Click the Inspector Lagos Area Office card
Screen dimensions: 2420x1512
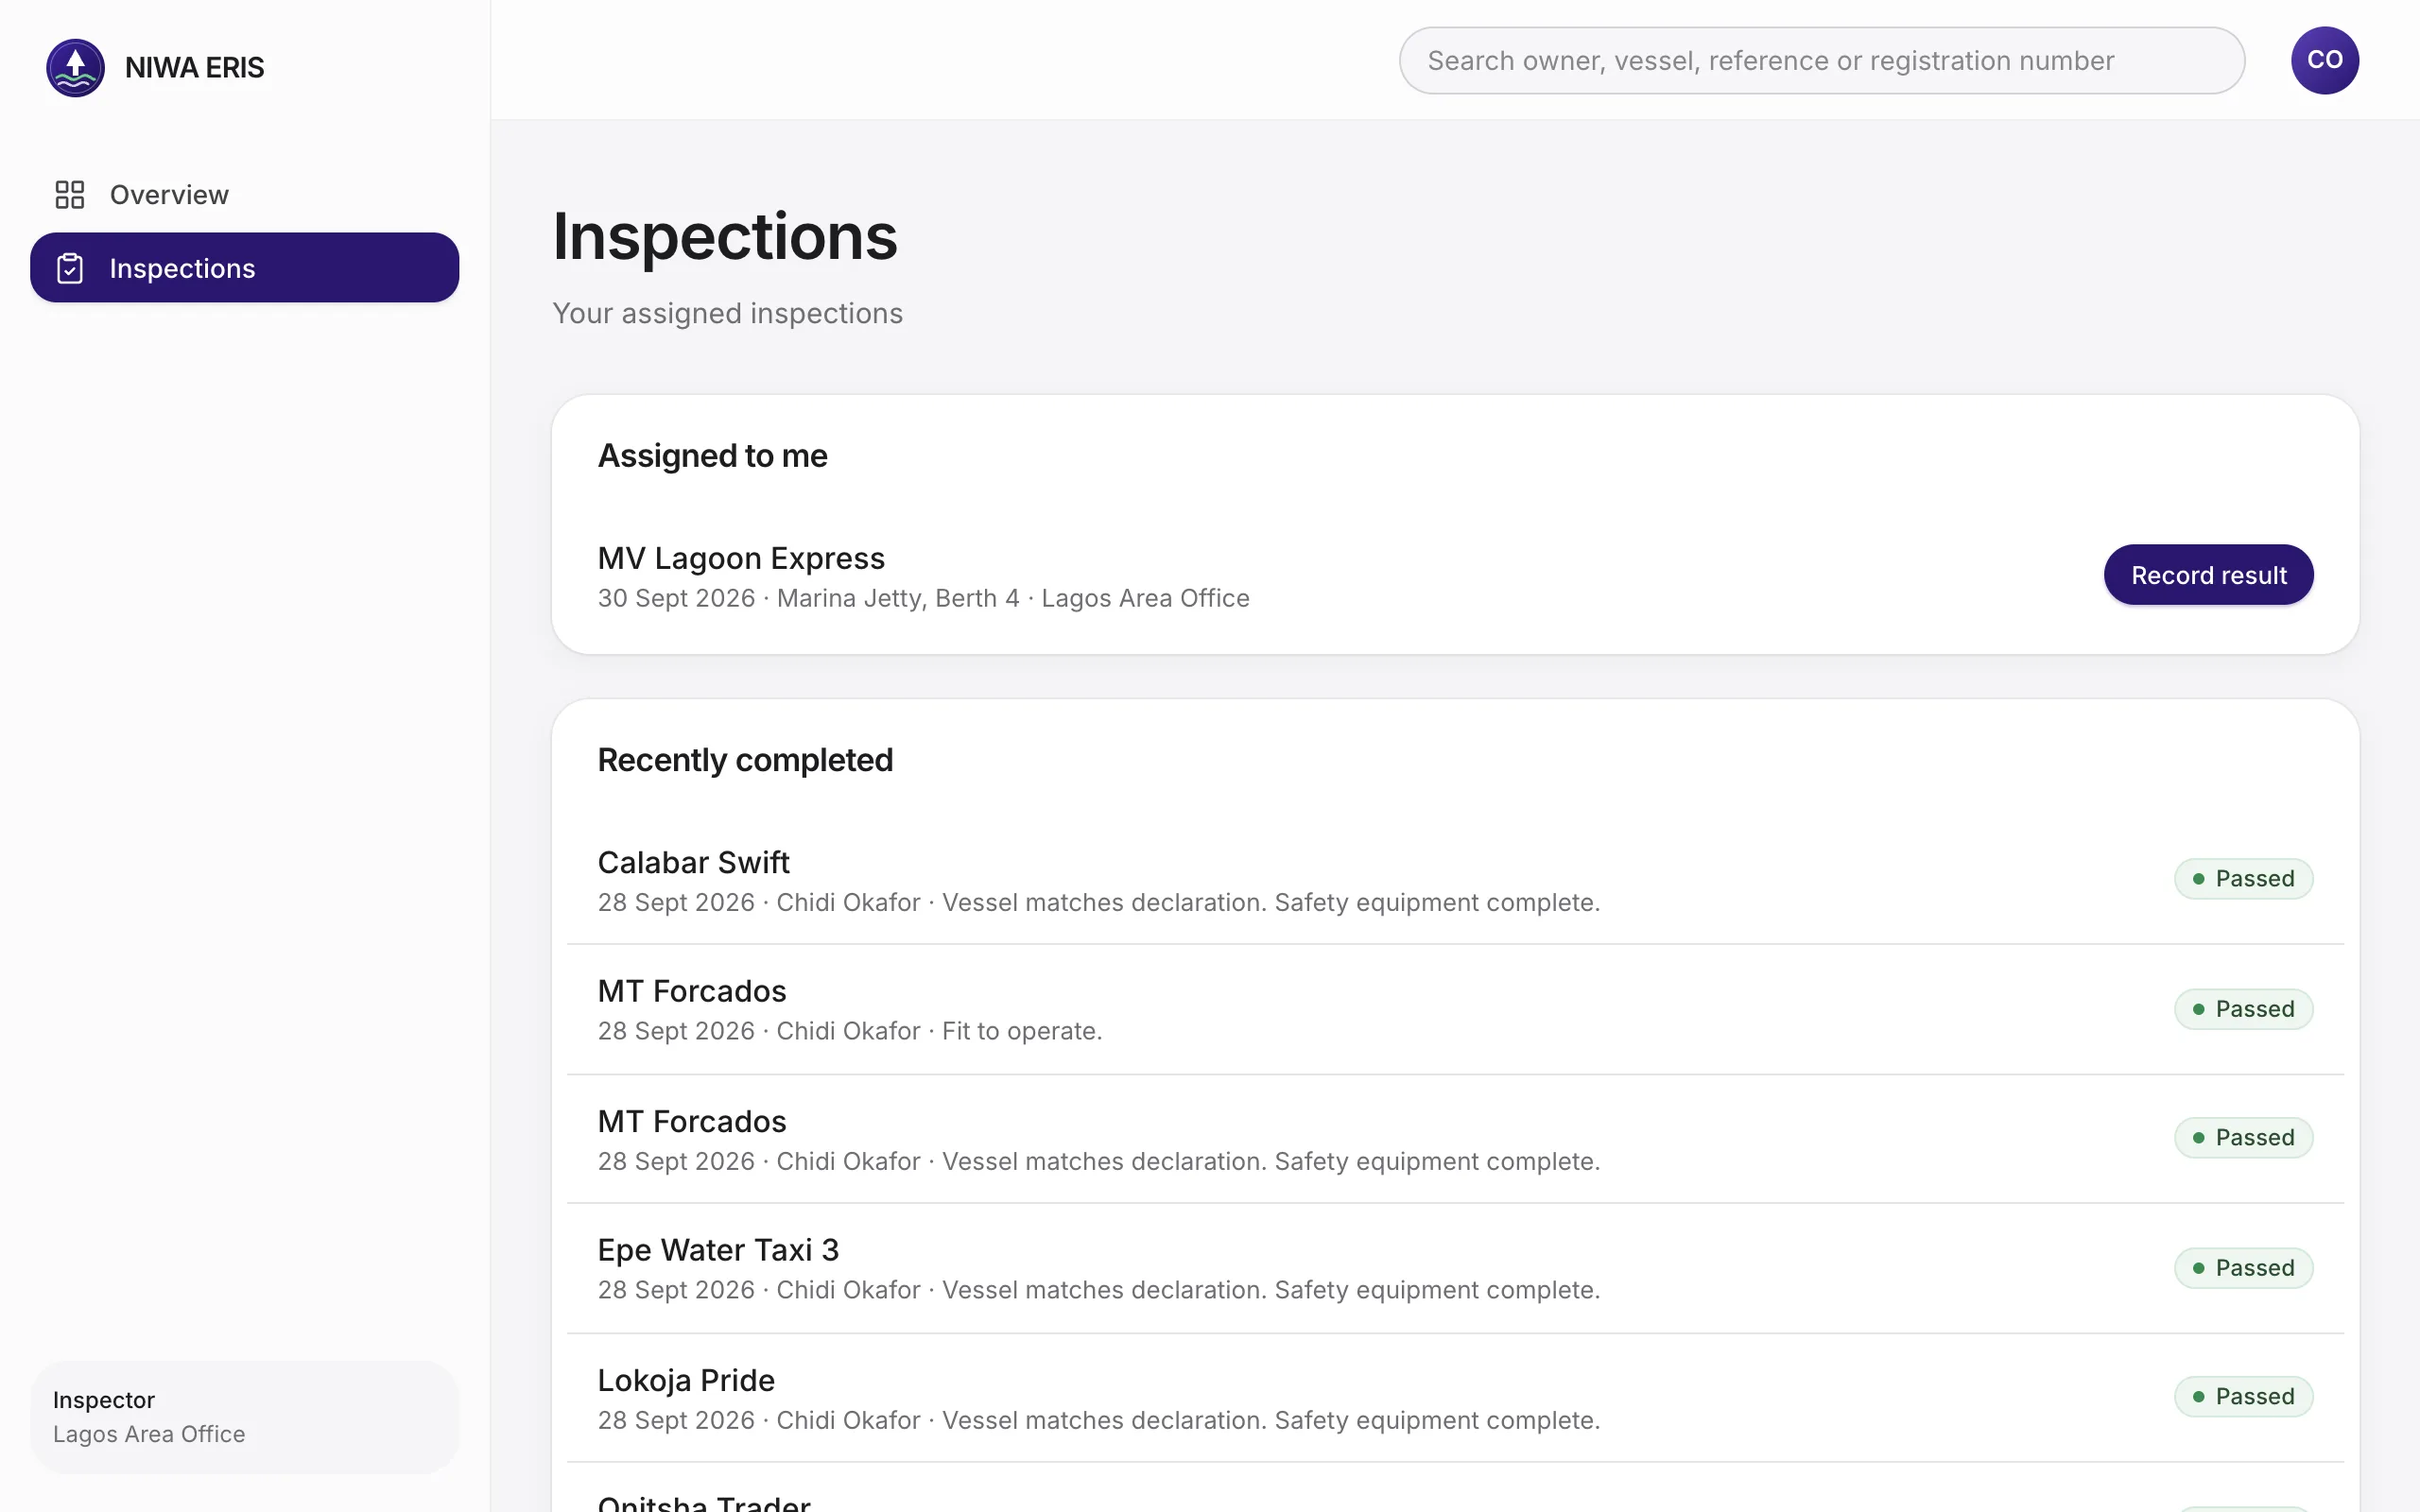coord(245,1417)
